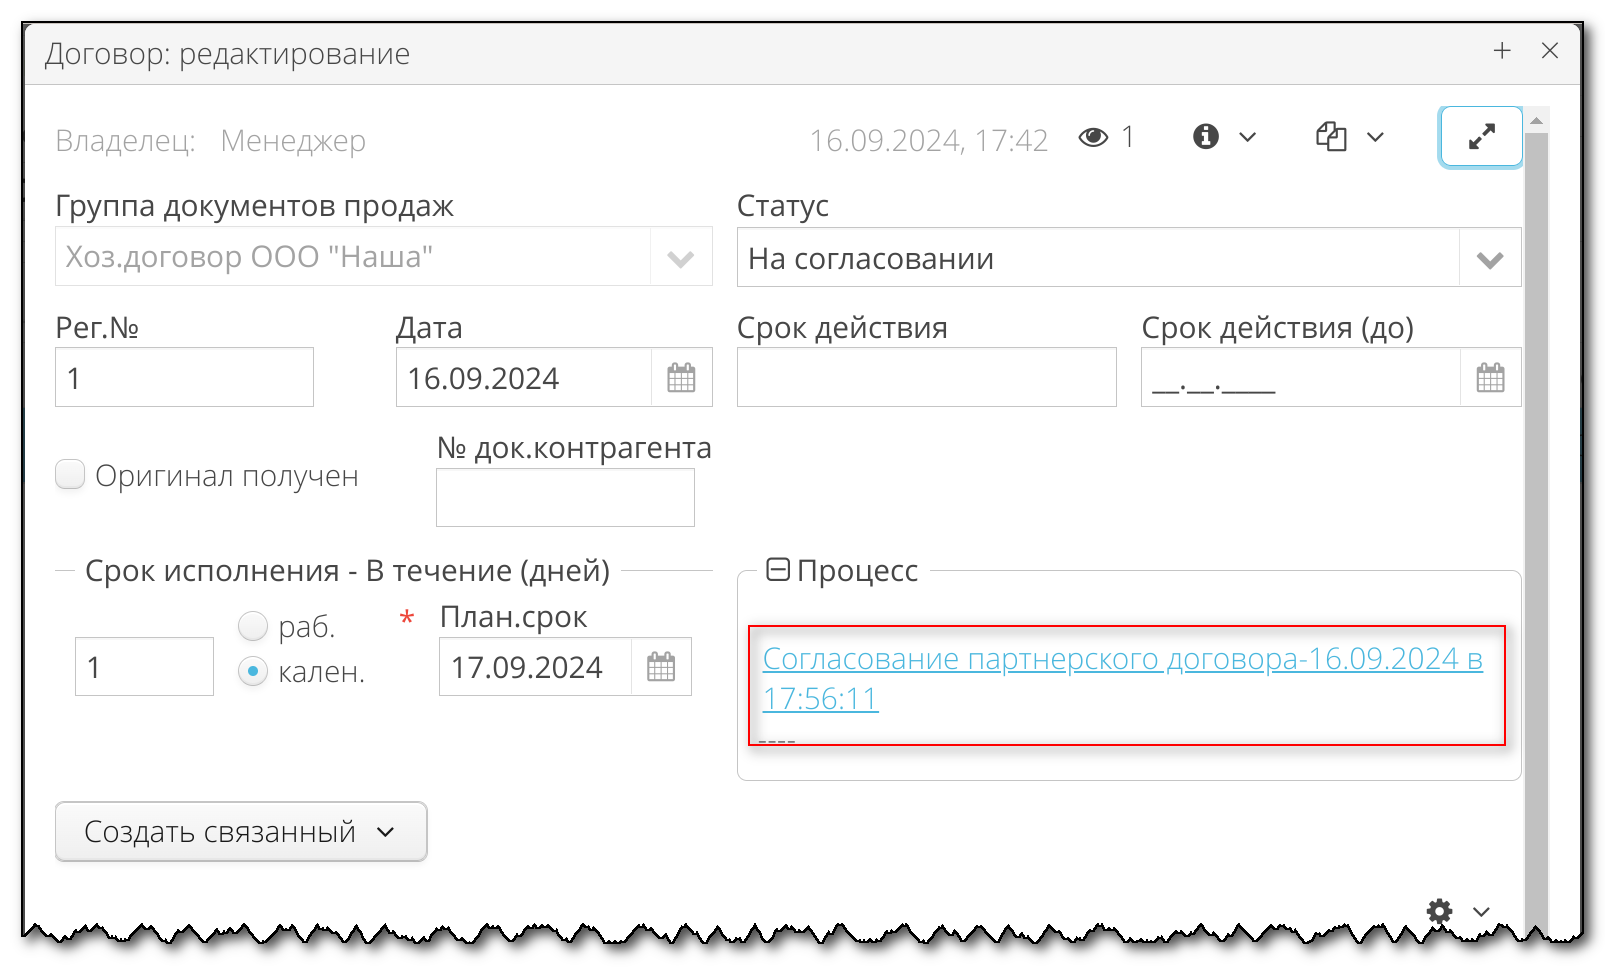Click the vertical scrollbar up arrow

click(1537, 120)
